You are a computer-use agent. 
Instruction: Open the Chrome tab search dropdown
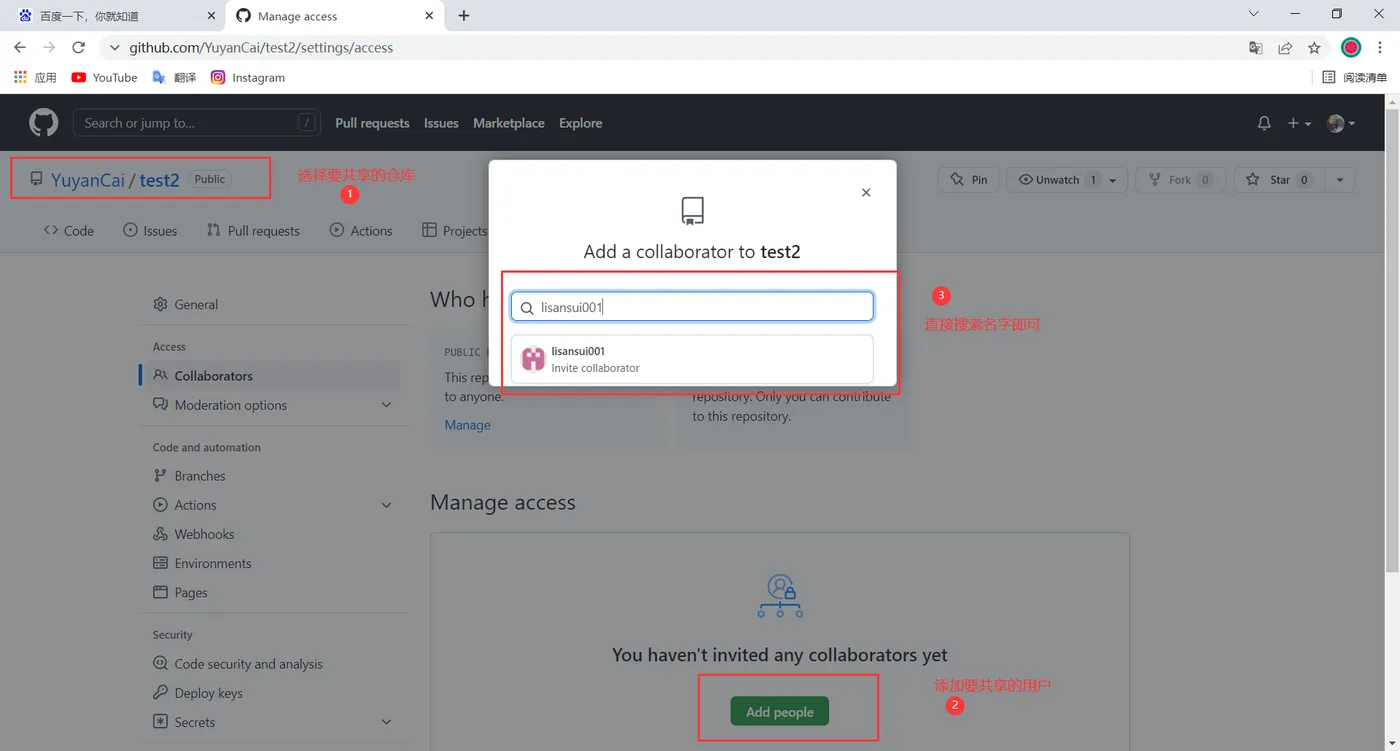pyautogui.click(x=1254, y=14)
